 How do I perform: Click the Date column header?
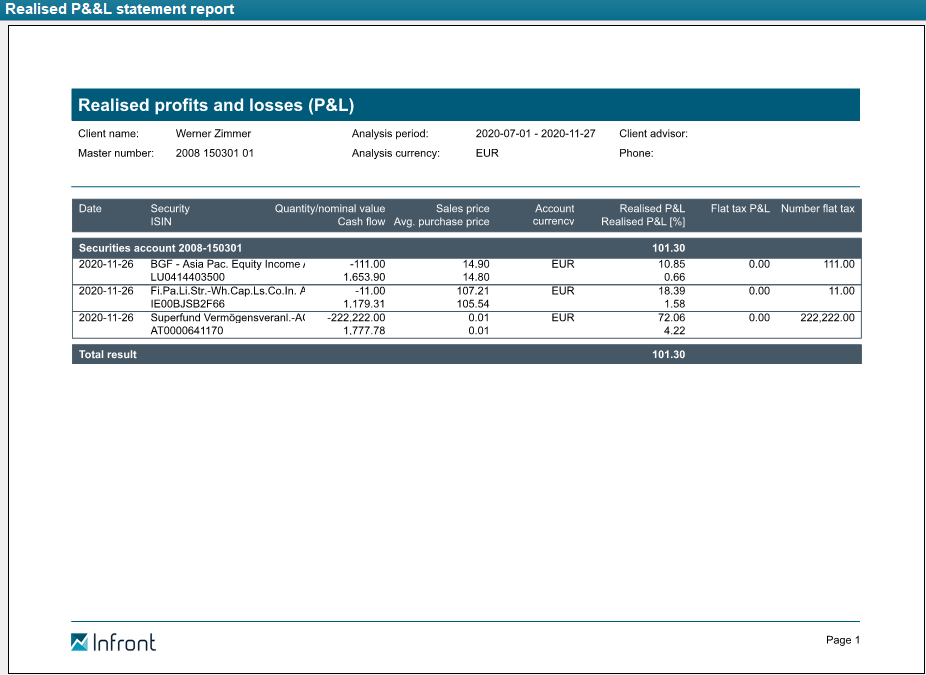[x=90, y=209]
